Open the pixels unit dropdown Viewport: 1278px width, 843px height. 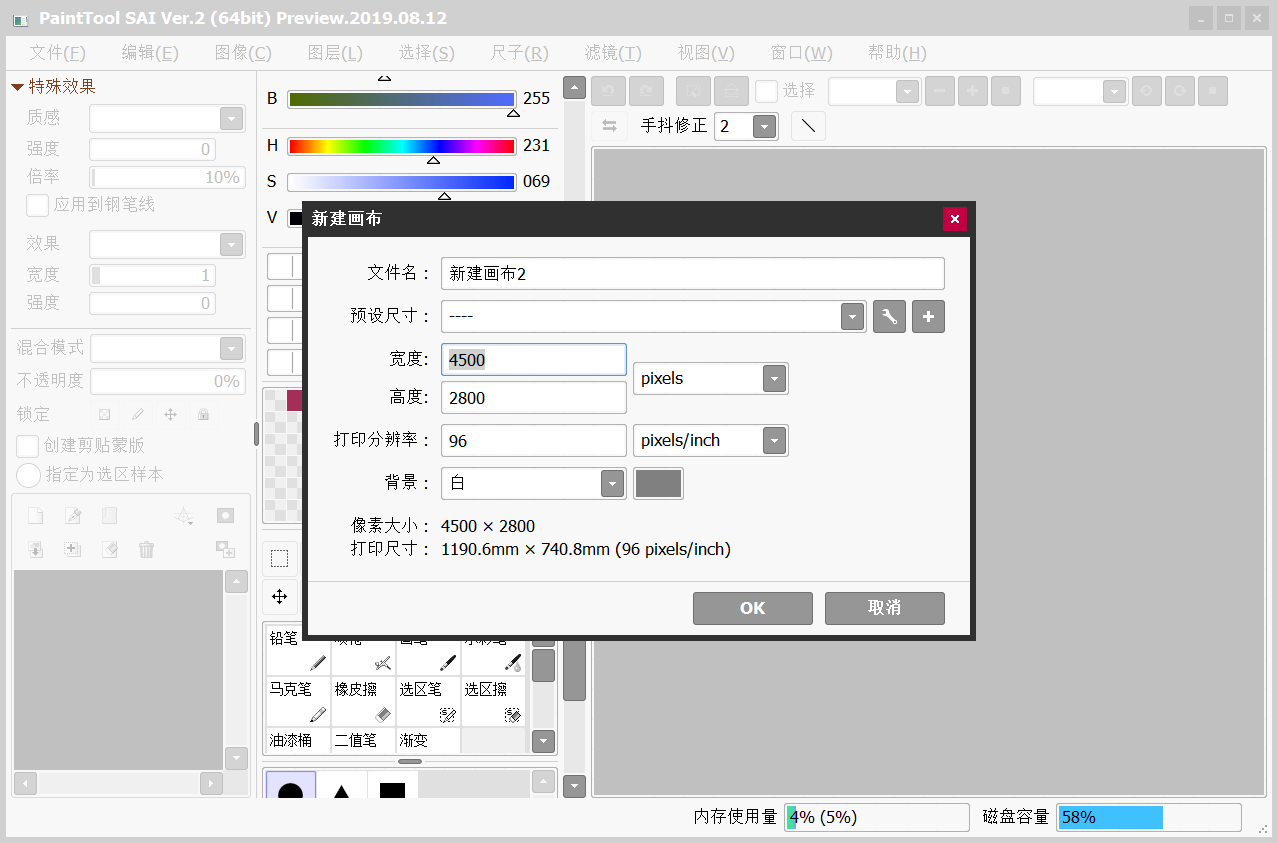775,379
